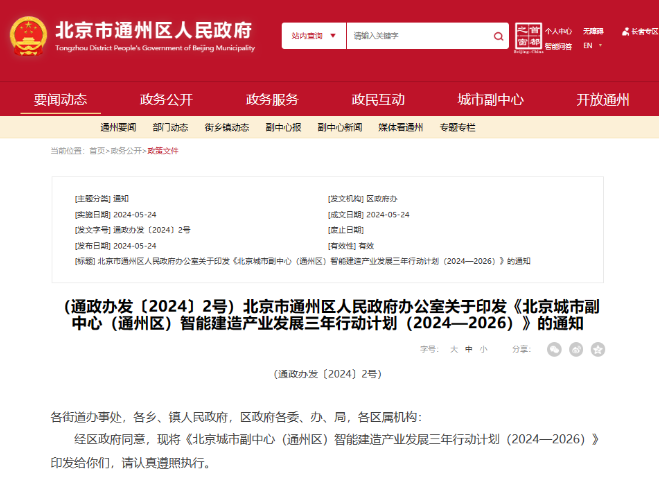Viewport: 659px width, 487px height.
Task: Click the search magnifier icon
Action: [500, 36]
